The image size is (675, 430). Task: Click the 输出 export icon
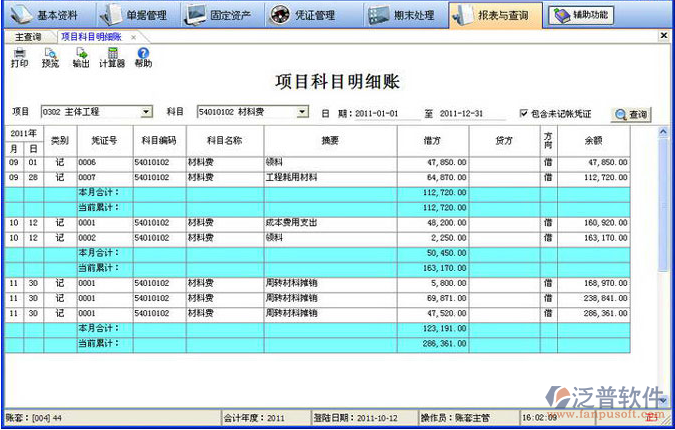pyautogui.click(x=81, y=56)
